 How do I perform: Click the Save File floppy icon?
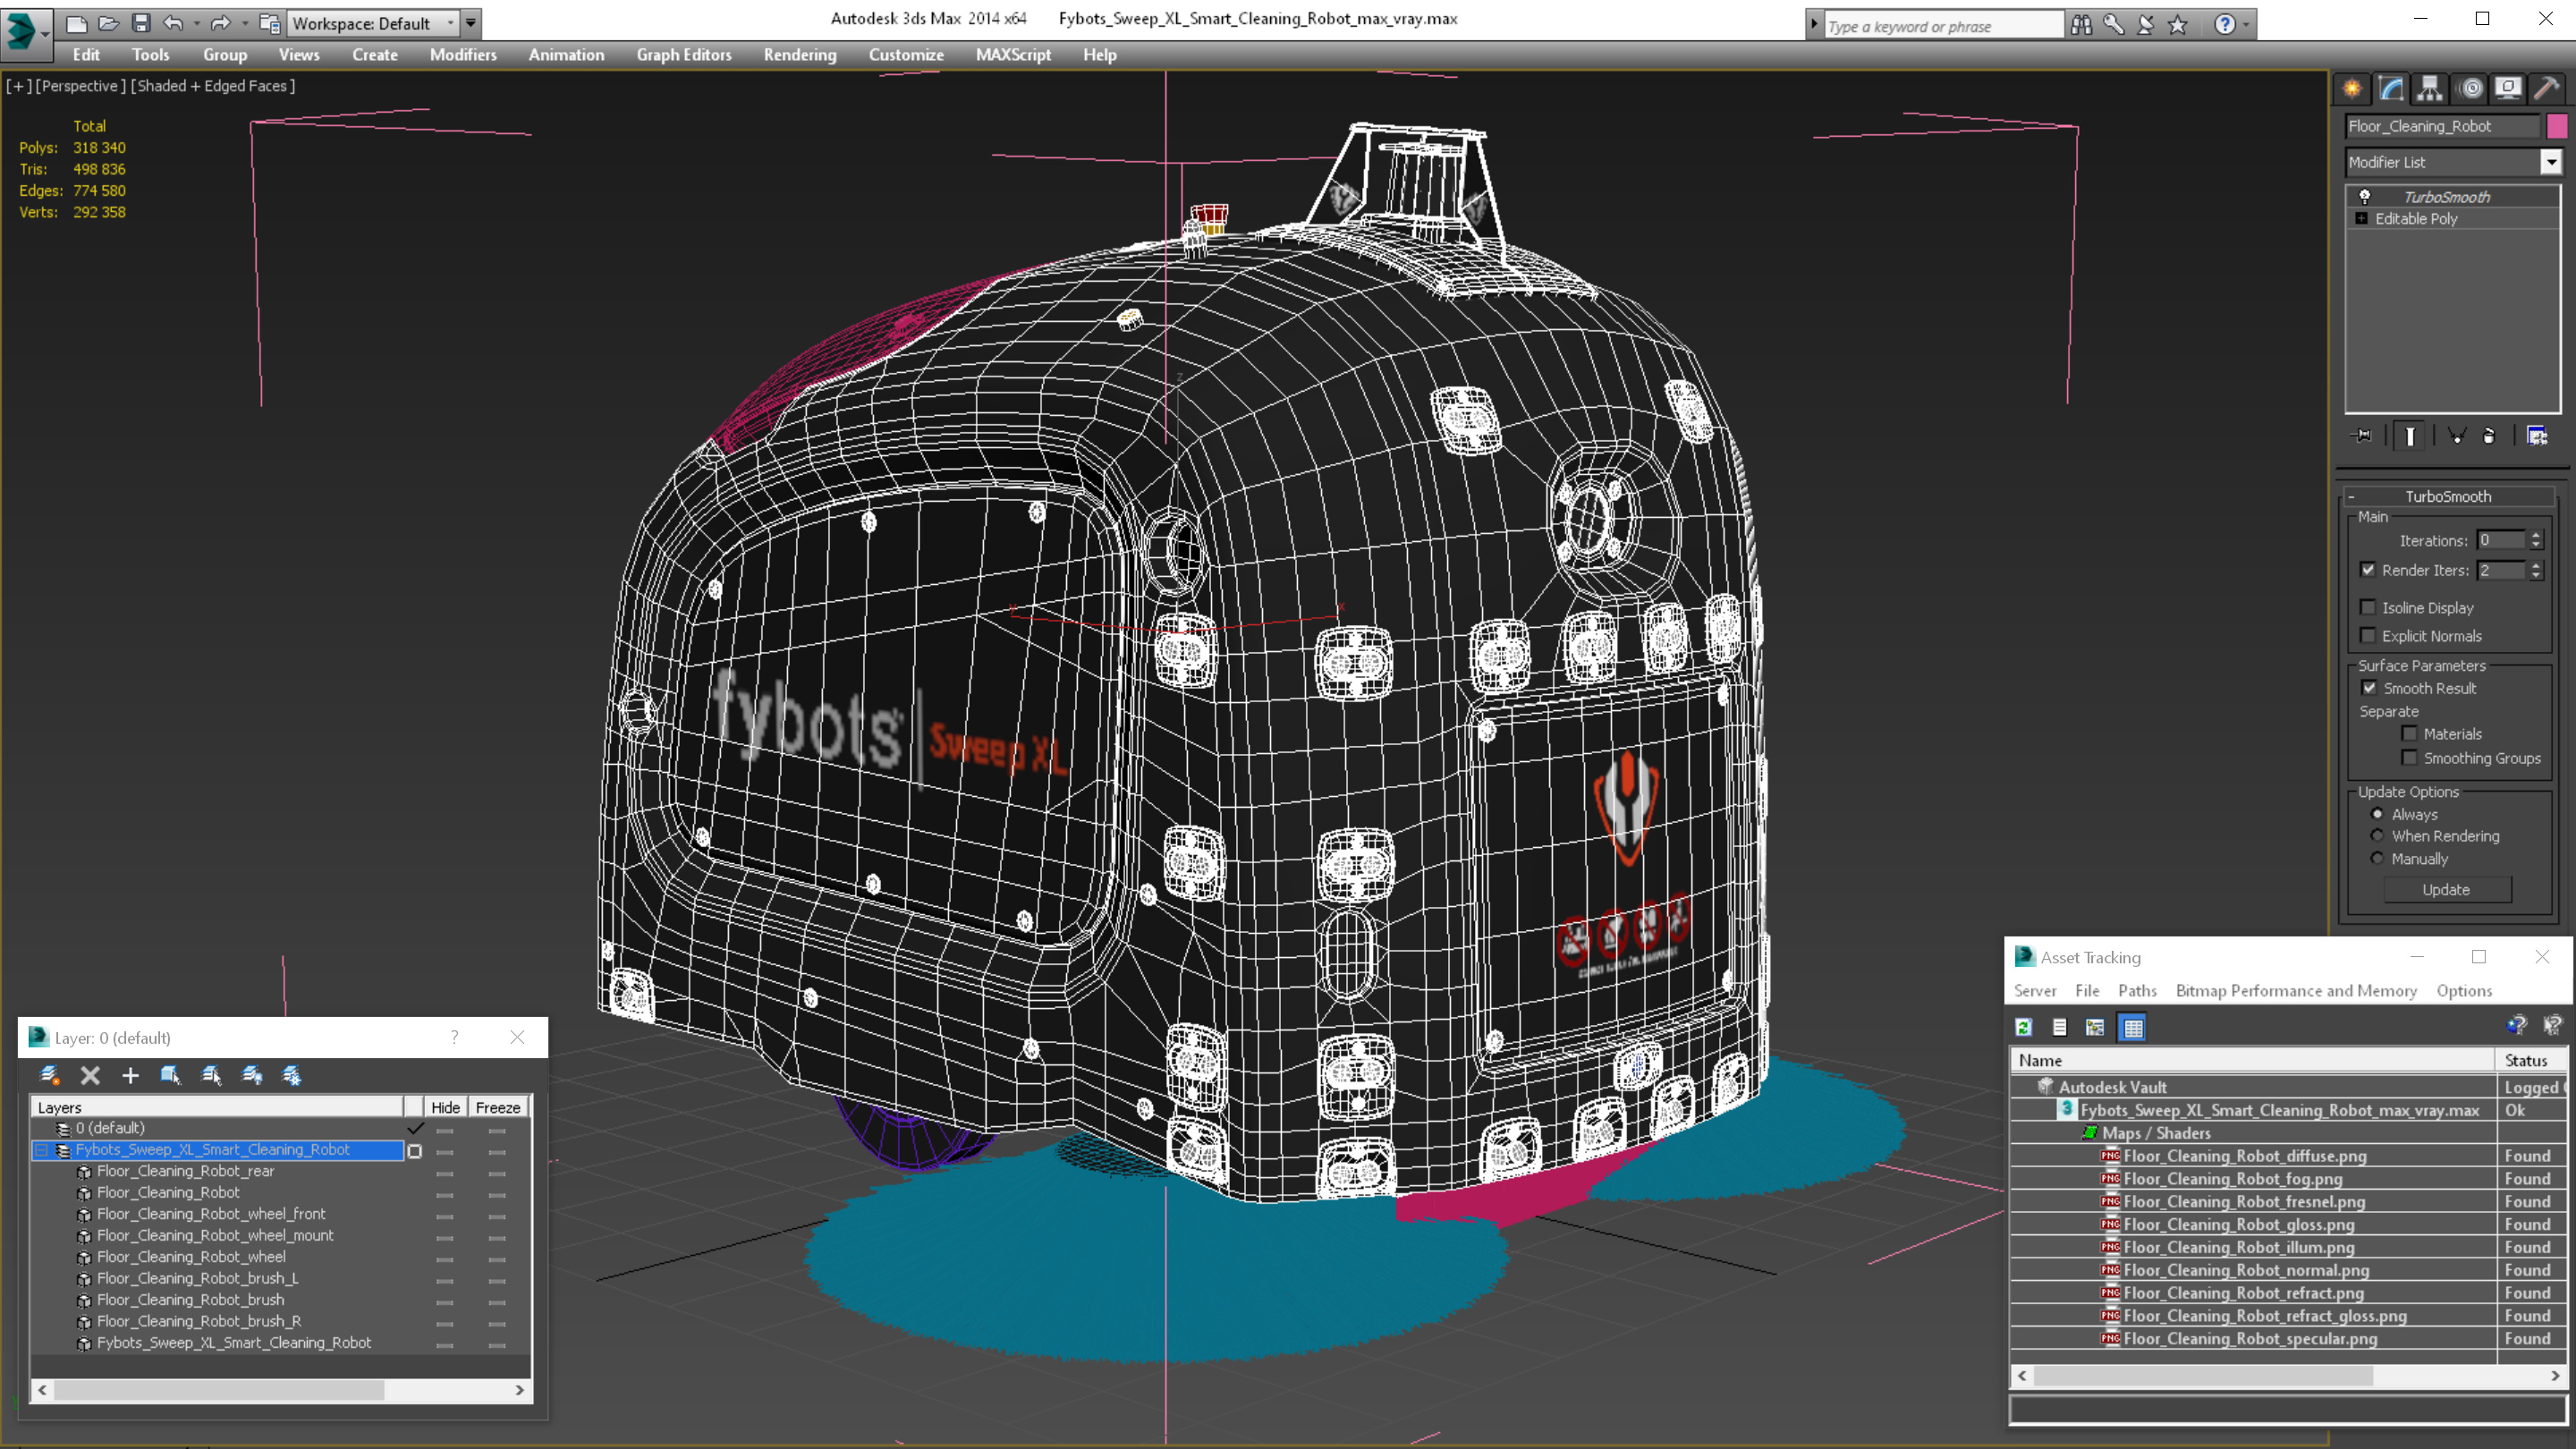pyautogui.click(x=141, y=22)
